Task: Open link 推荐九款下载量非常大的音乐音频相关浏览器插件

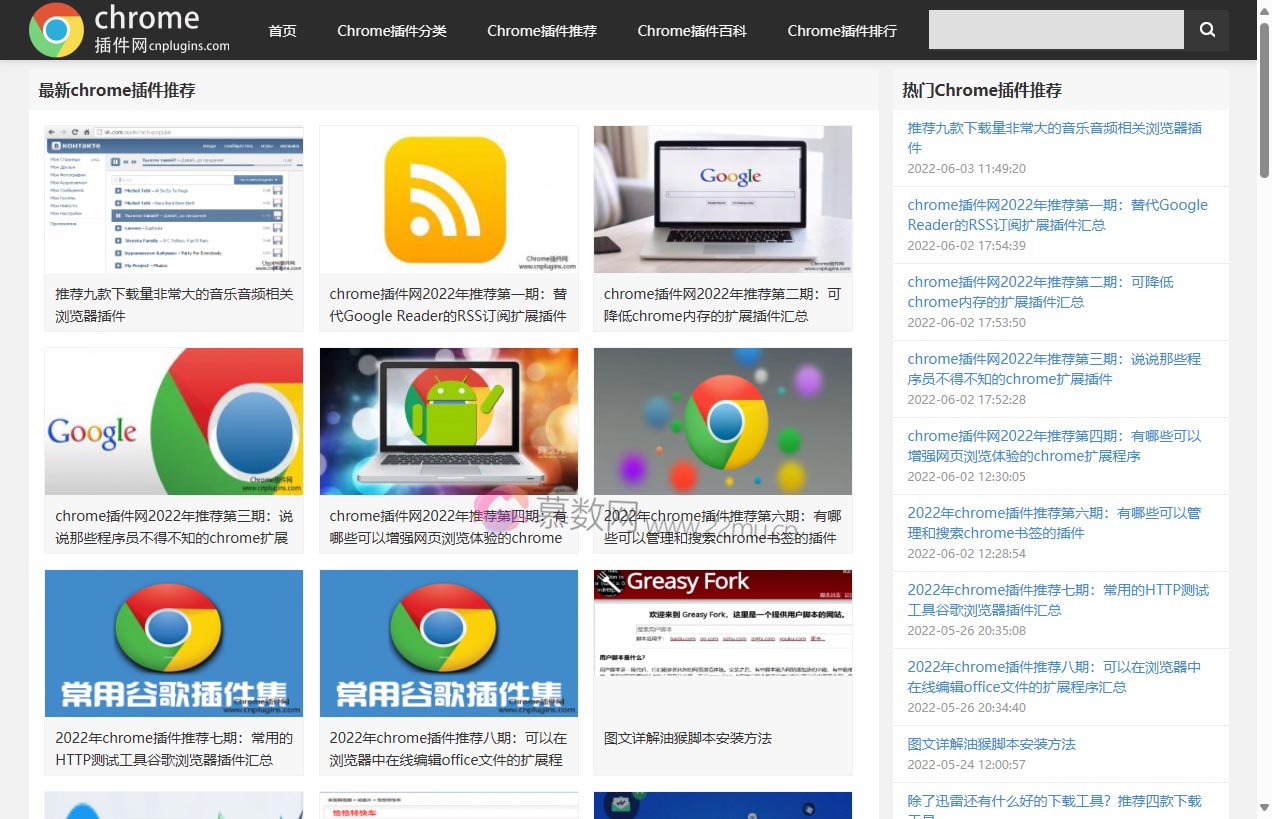Action: coord(1054,138)
